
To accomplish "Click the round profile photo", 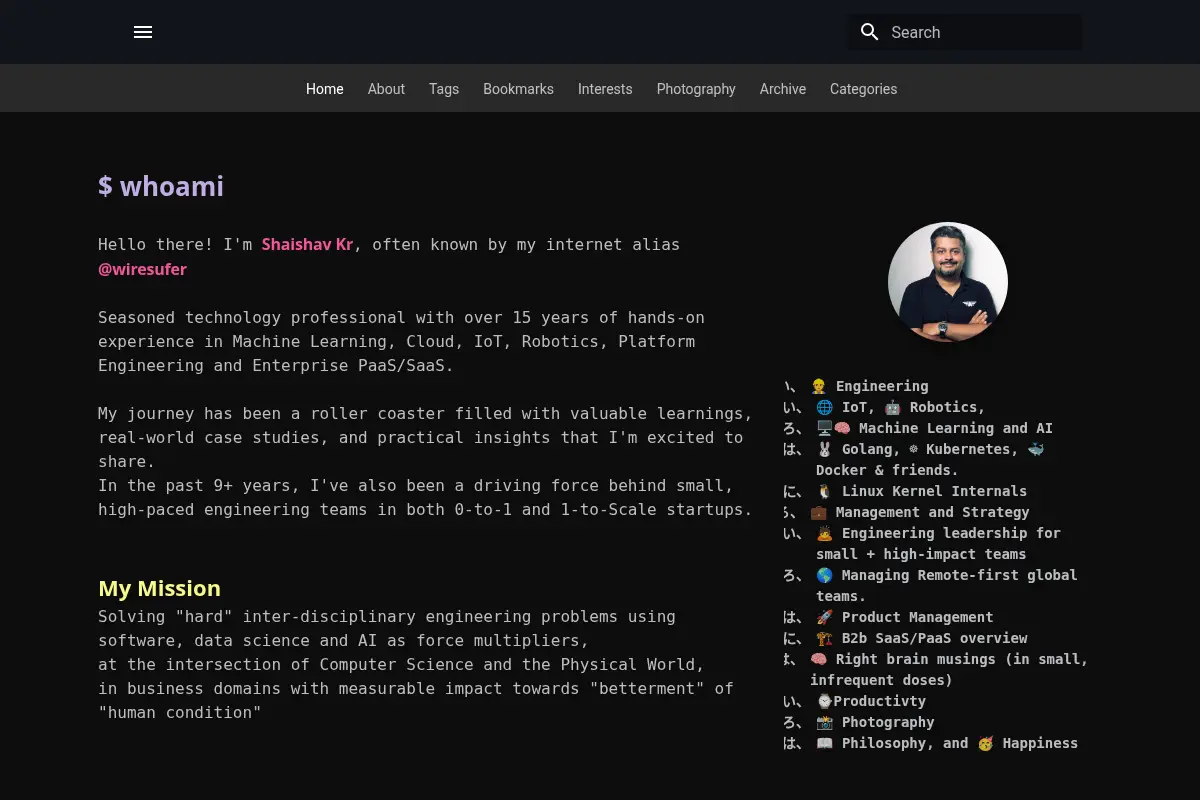I will click(948, 282).
